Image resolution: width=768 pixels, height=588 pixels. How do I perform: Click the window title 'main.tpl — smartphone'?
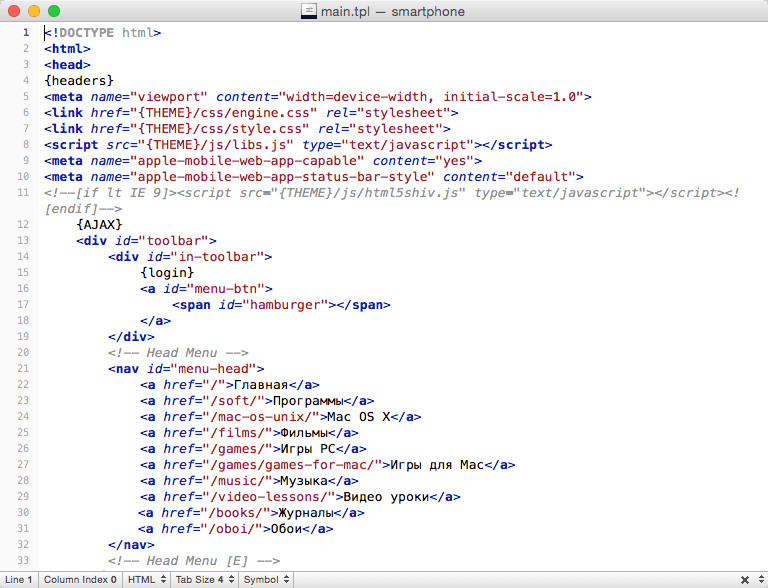pyautogui.click(x=392, y=11)
